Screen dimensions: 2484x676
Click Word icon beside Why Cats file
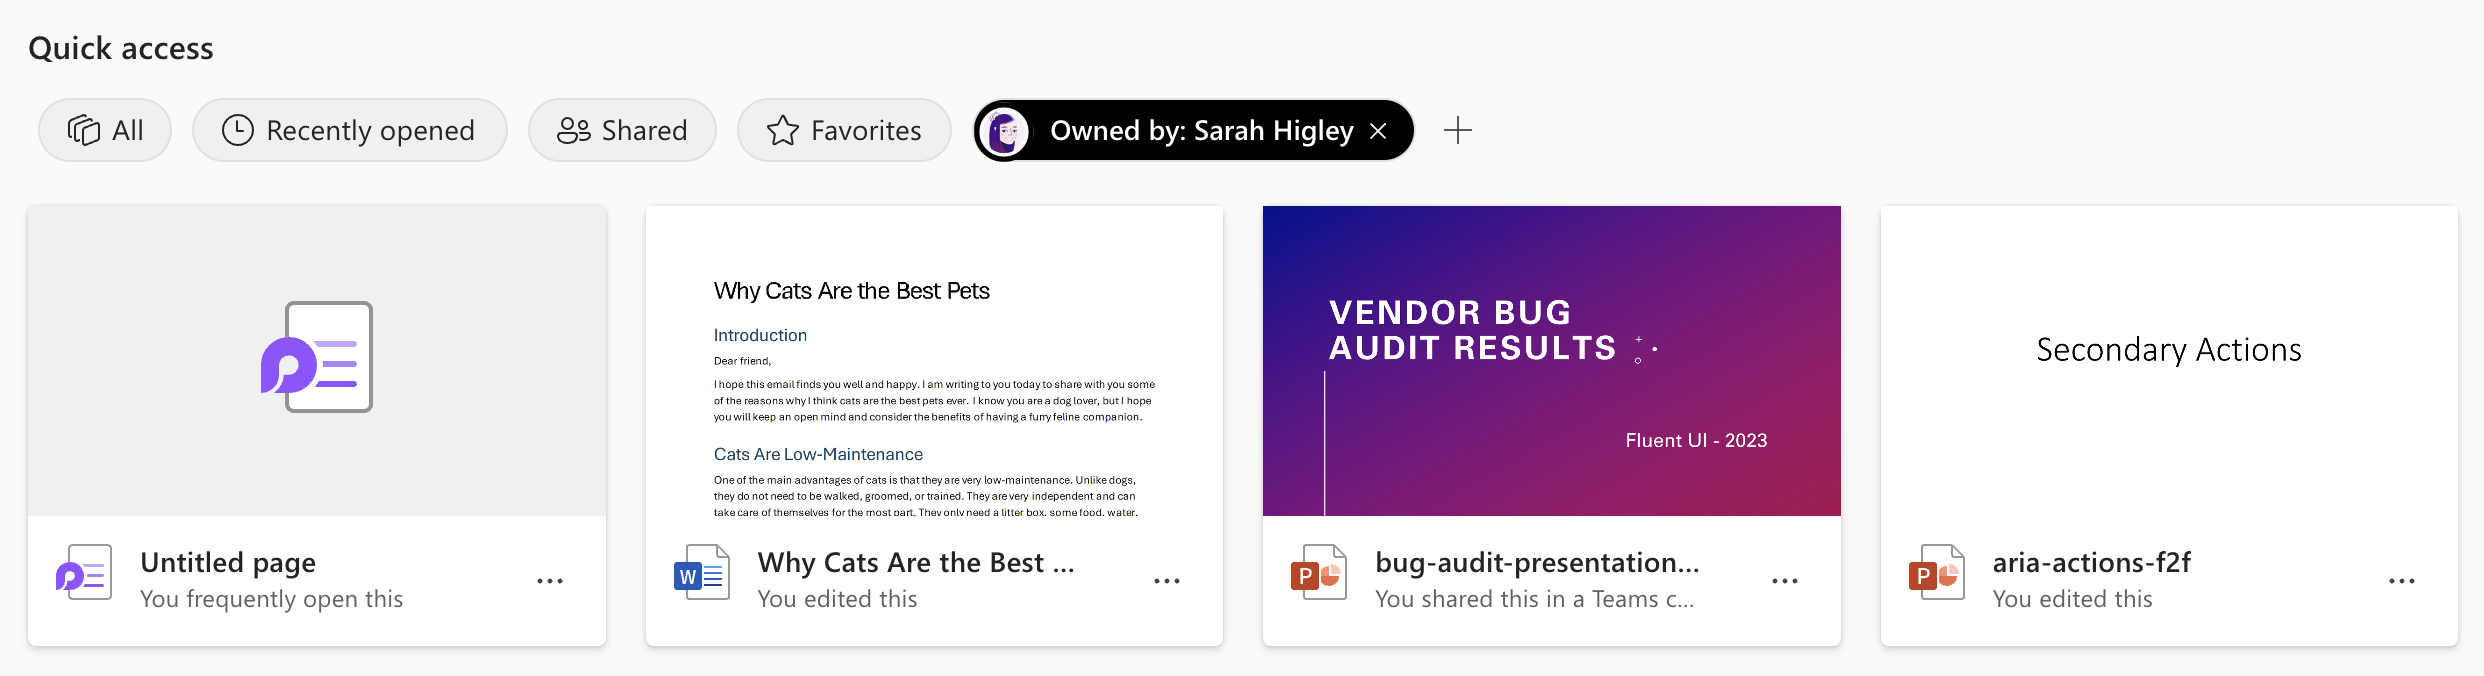[x=702, y=573]
